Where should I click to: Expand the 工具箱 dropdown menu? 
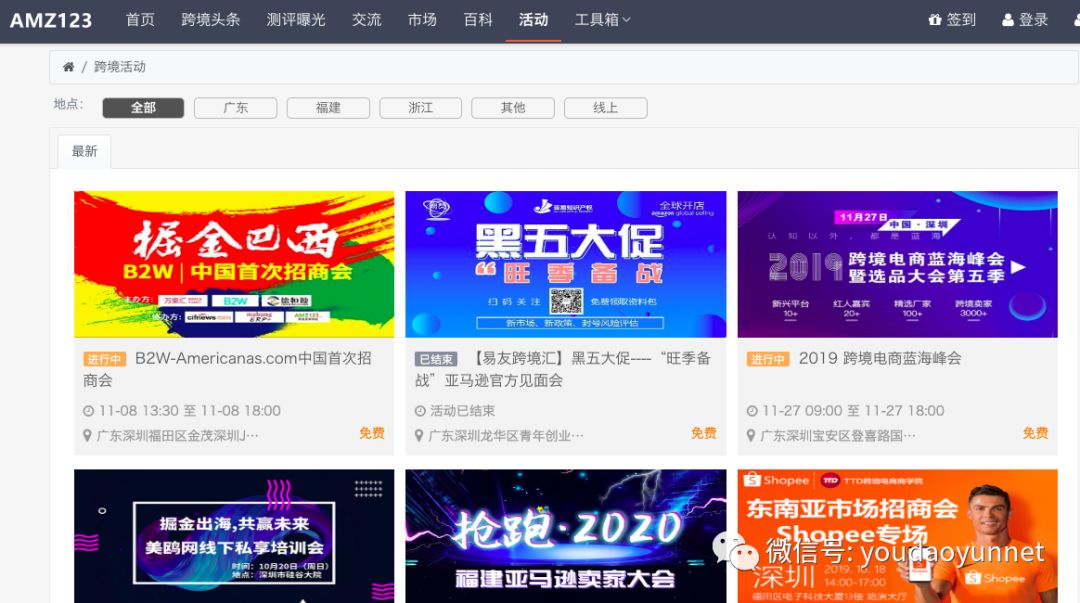tap(603, 20)
